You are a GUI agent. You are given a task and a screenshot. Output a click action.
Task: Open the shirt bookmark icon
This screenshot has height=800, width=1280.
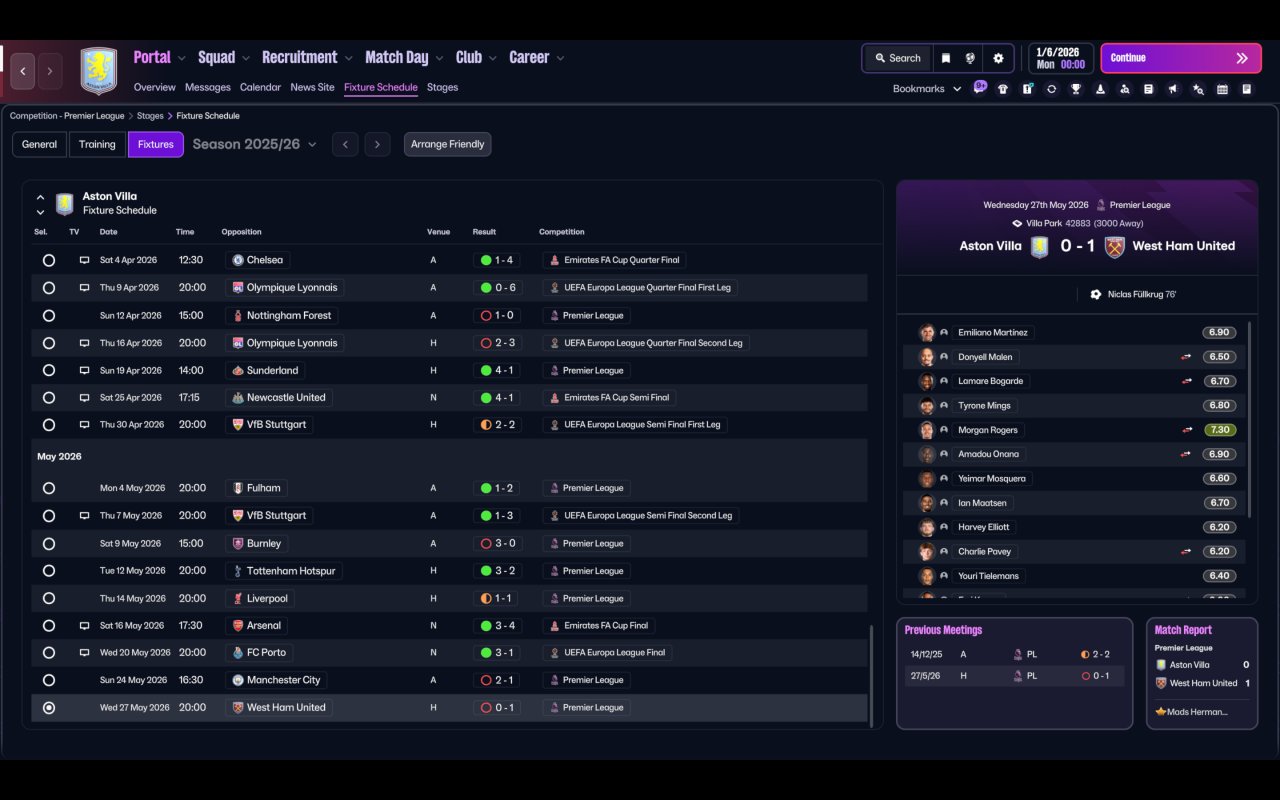(1003, 89)
